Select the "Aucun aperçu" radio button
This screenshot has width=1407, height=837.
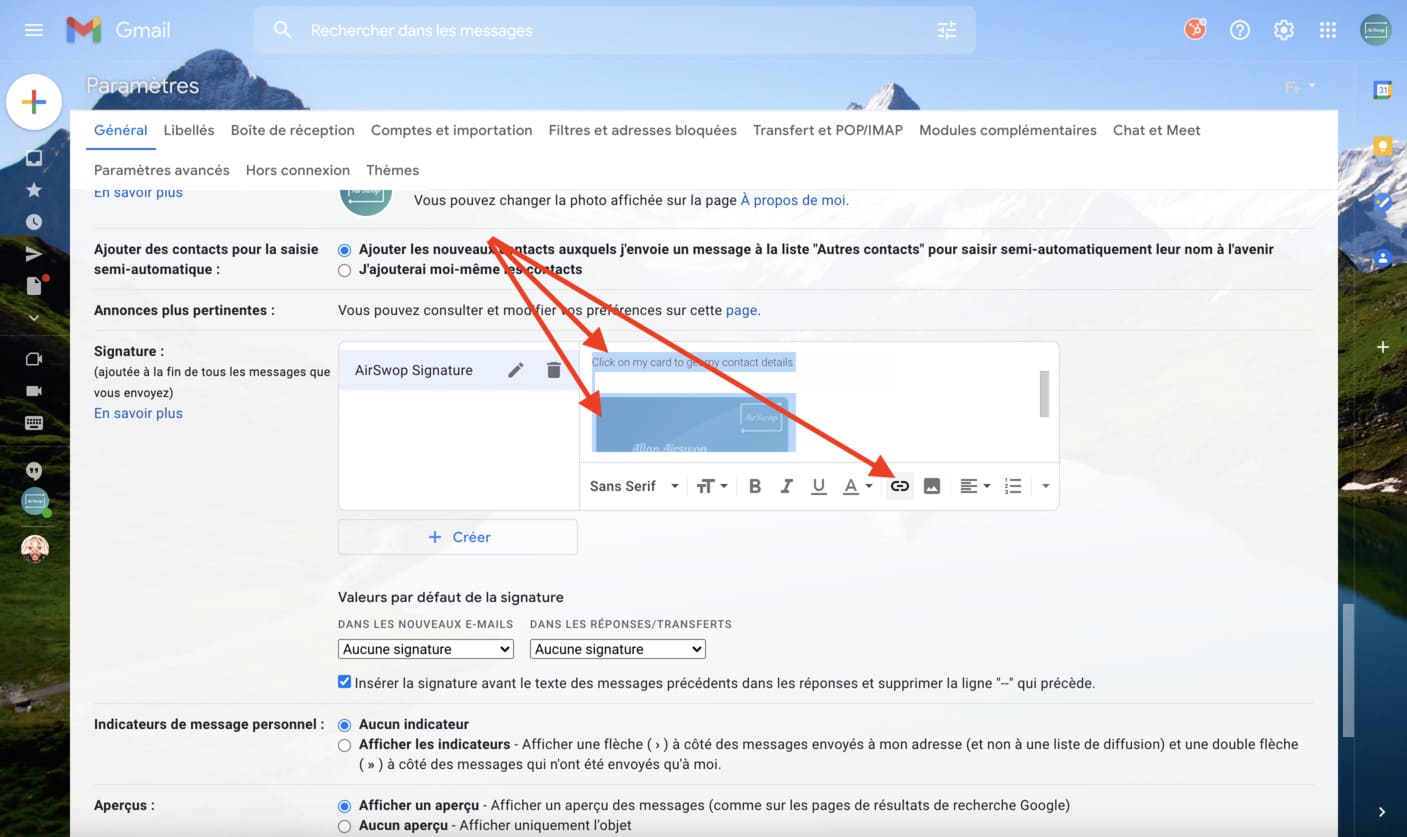pos(345,826)
